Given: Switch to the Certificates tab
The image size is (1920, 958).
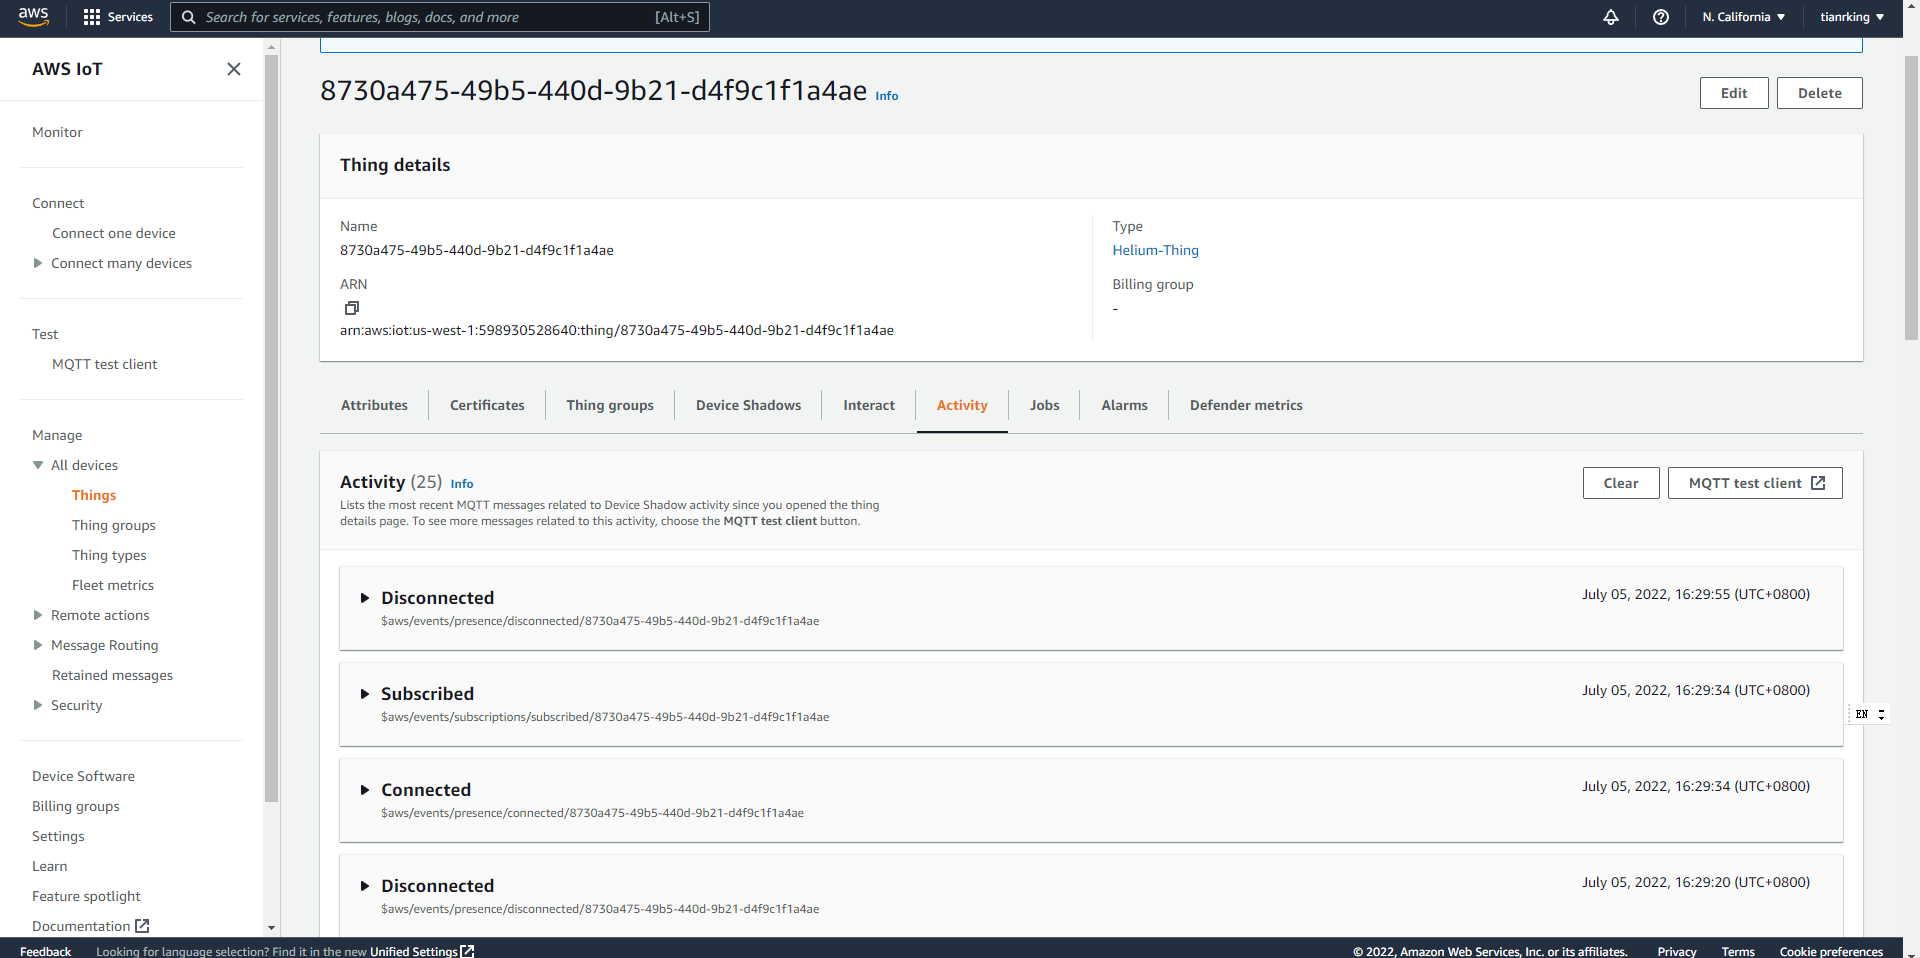Looking at the screenshot, I should point(487,405).
